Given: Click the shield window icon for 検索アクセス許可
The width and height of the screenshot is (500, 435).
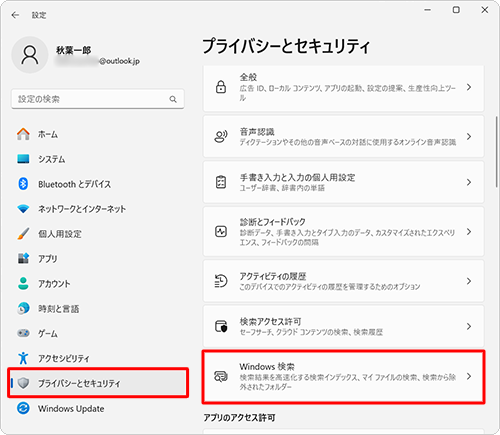Looking at the screenshot, I should [x=221, y=326].
